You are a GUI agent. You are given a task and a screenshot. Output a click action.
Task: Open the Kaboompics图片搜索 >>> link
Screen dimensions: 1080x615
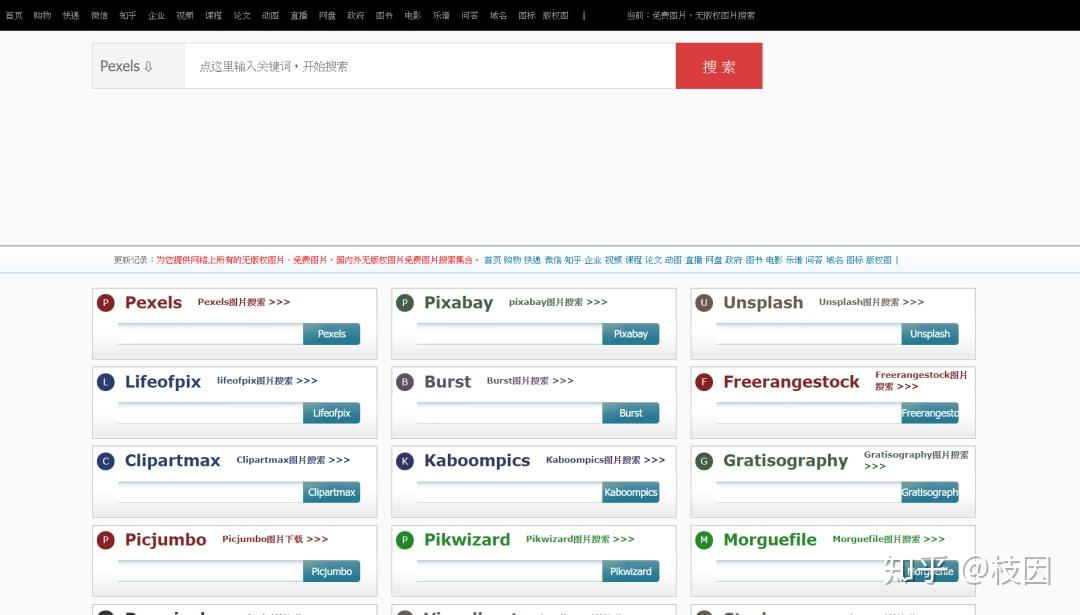(x=605, y=459)
